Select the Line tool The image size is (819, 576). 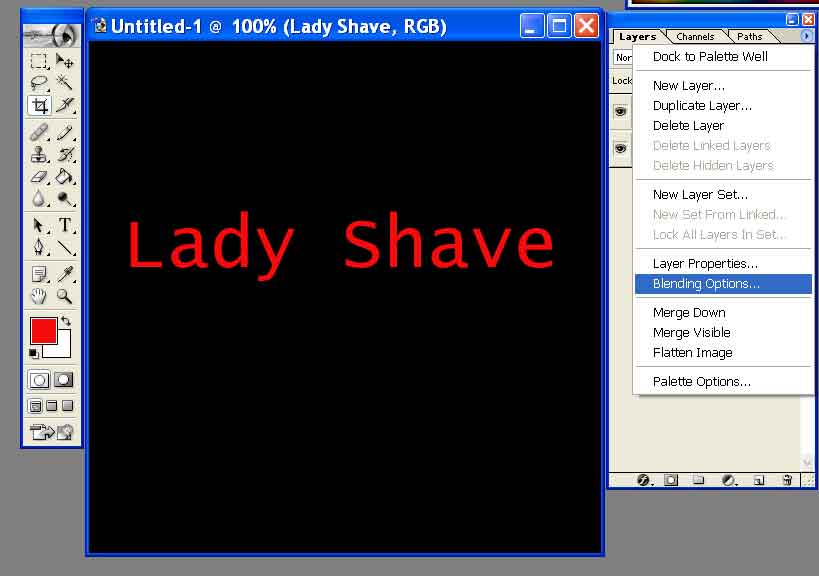(65, 246)
